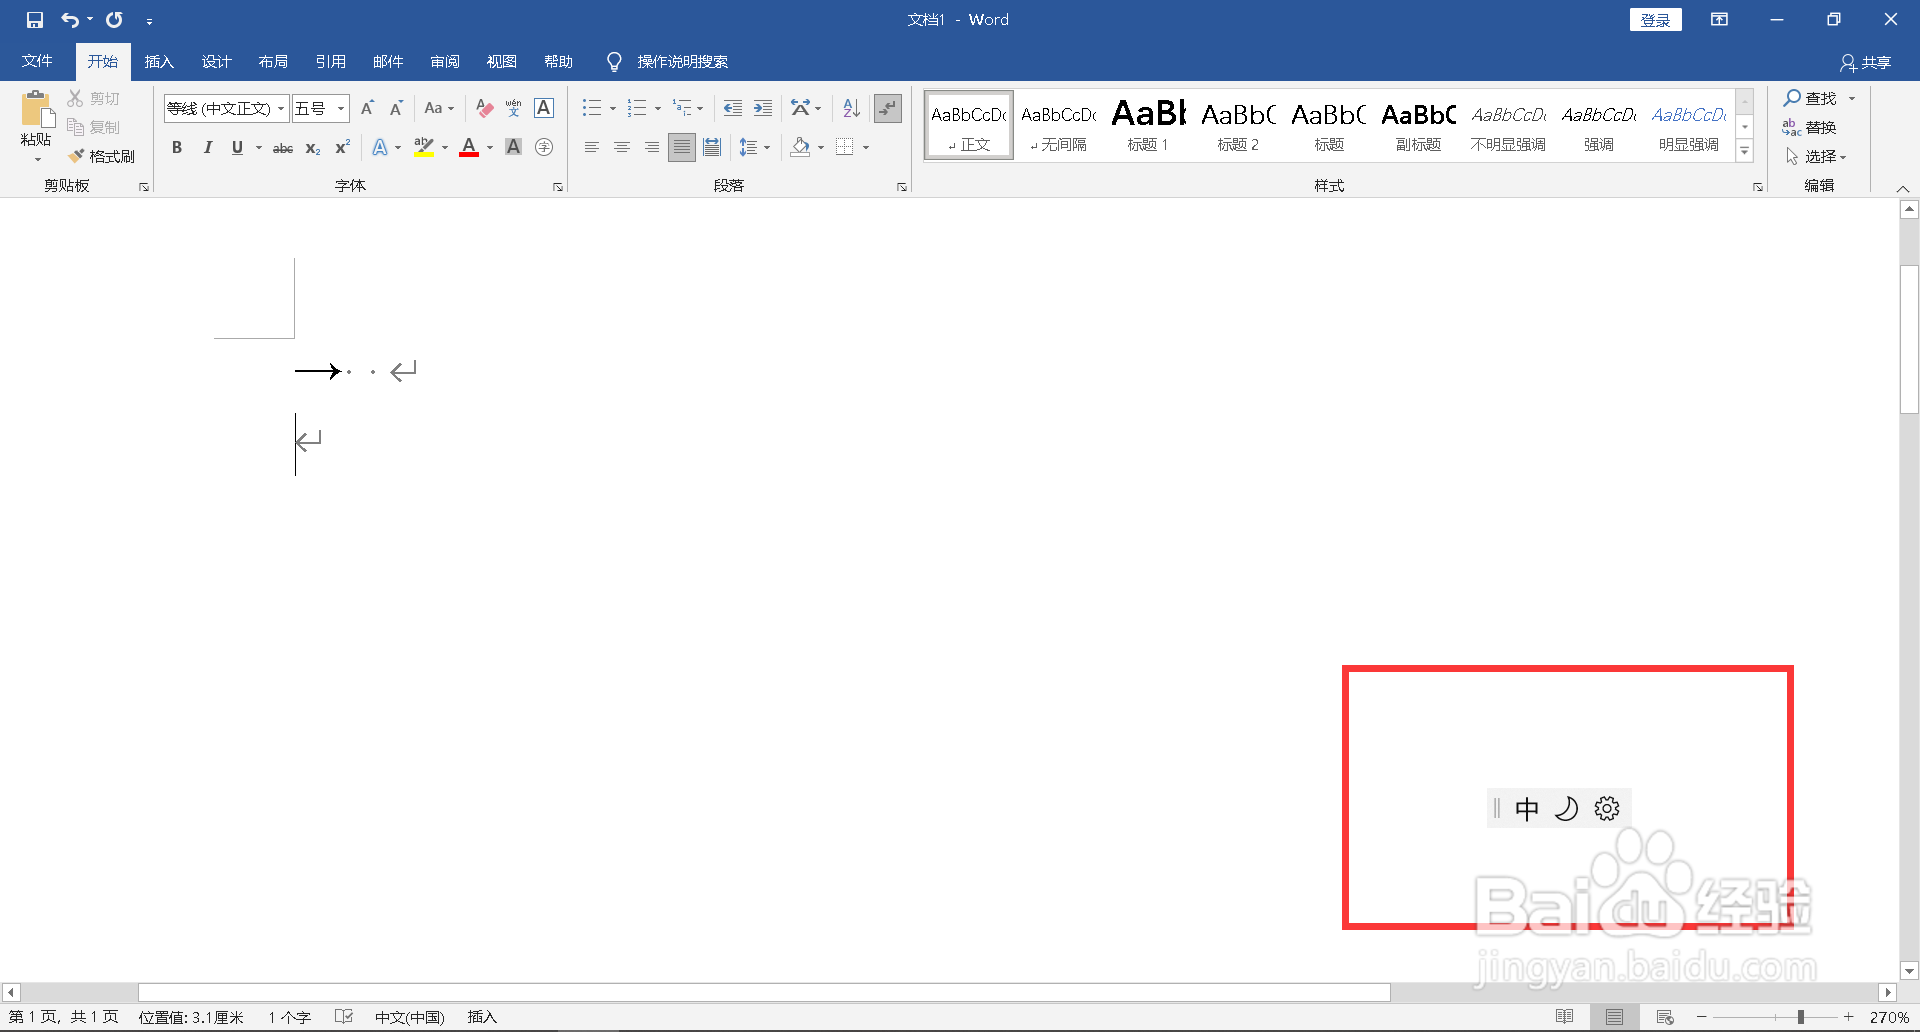Click the Save icon in title bar
Viewport: 1920px width, 1032px height.
click(x=35, y=19)
